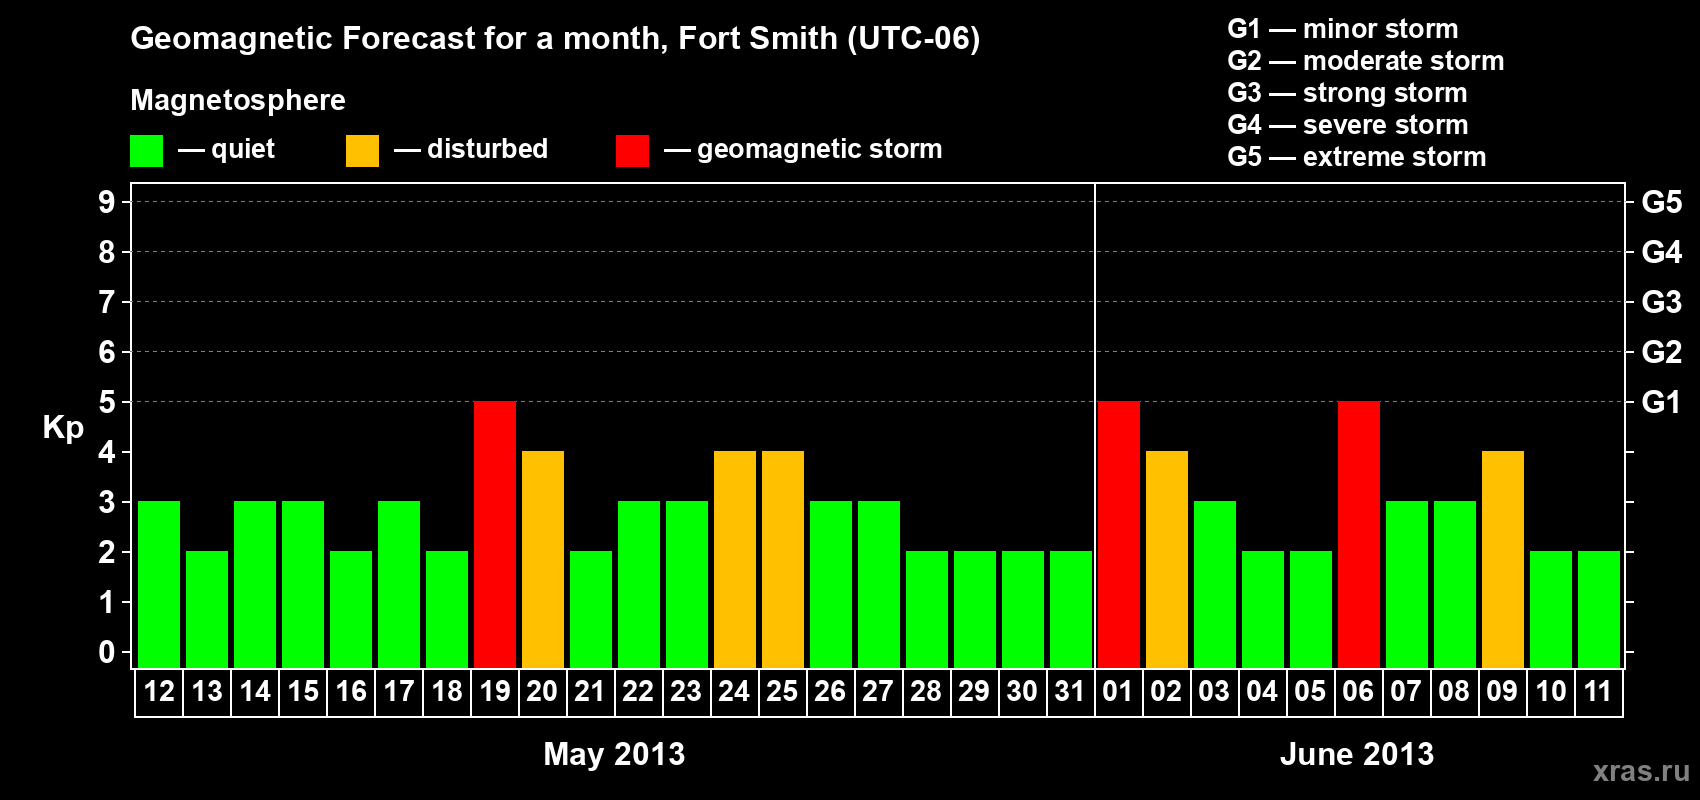Click the date label 21
The width and height of the screenshot is (1700, 800).
pyautogui.click(x=590, y=692)
